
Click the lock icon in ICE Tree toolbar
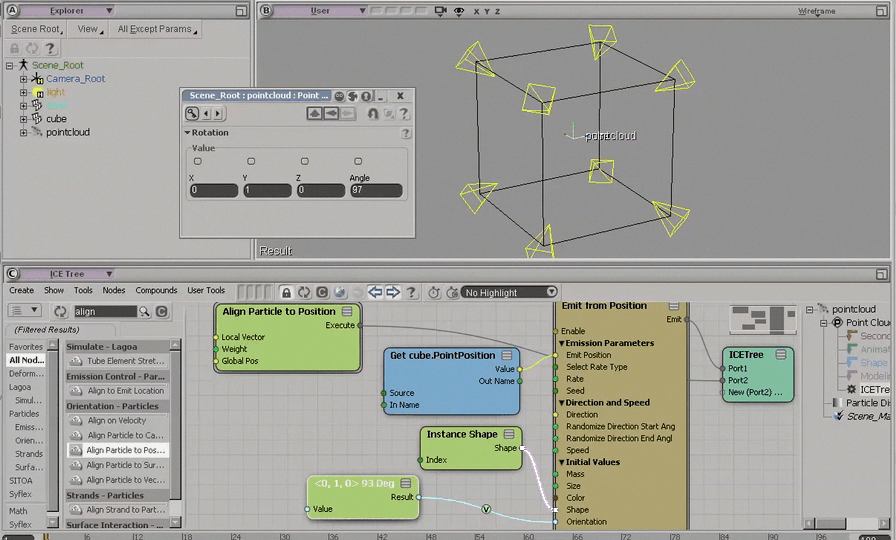point(286,293)
